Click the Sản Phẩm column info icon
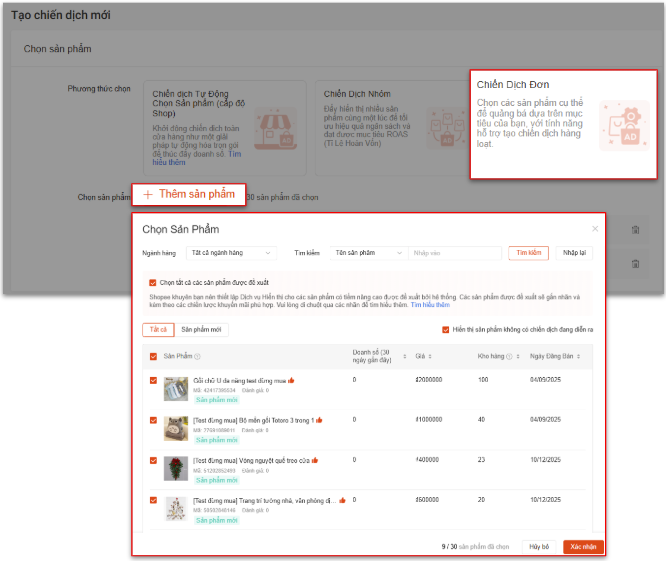 197,356
